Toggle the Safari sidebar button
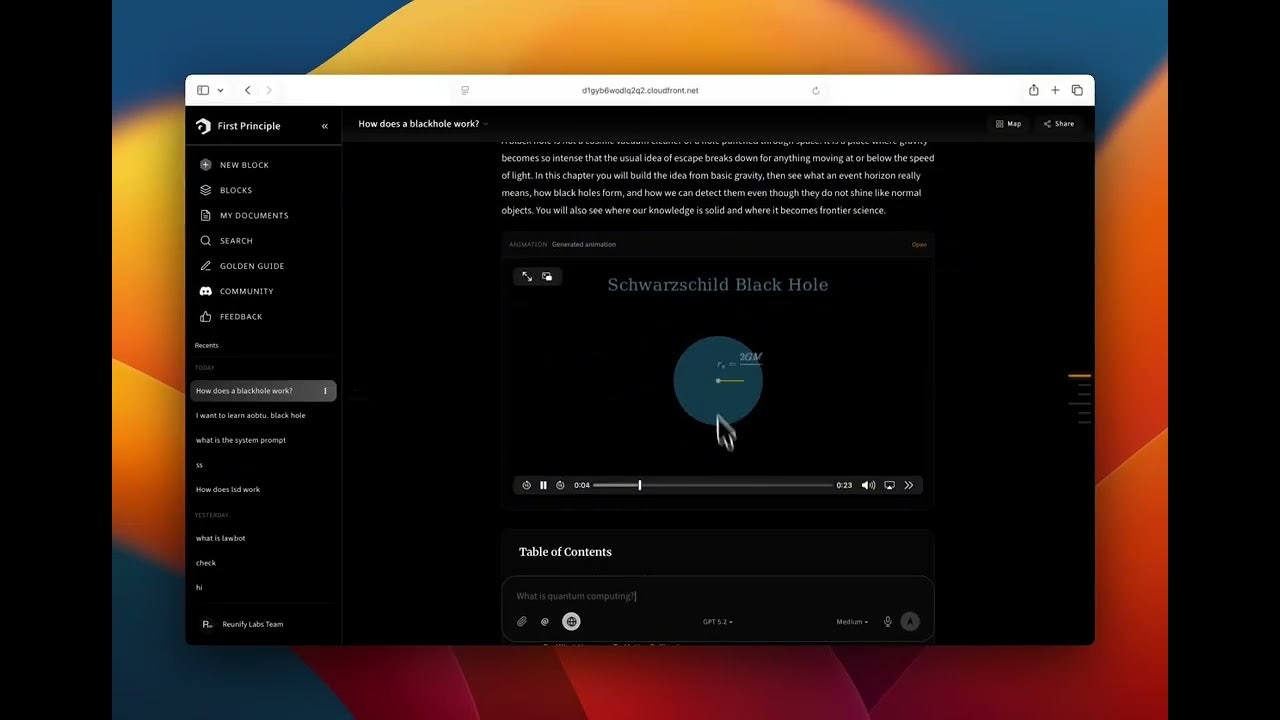Image resolution: width=1280 pixels, height=720 pixels. coord(203,90)
